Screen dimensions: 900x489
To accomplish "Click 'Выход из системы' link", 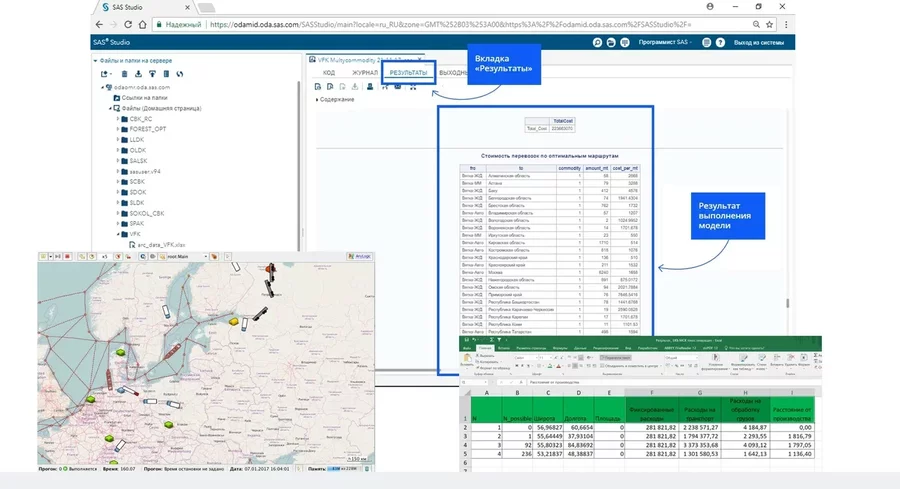I will (758, 42).
